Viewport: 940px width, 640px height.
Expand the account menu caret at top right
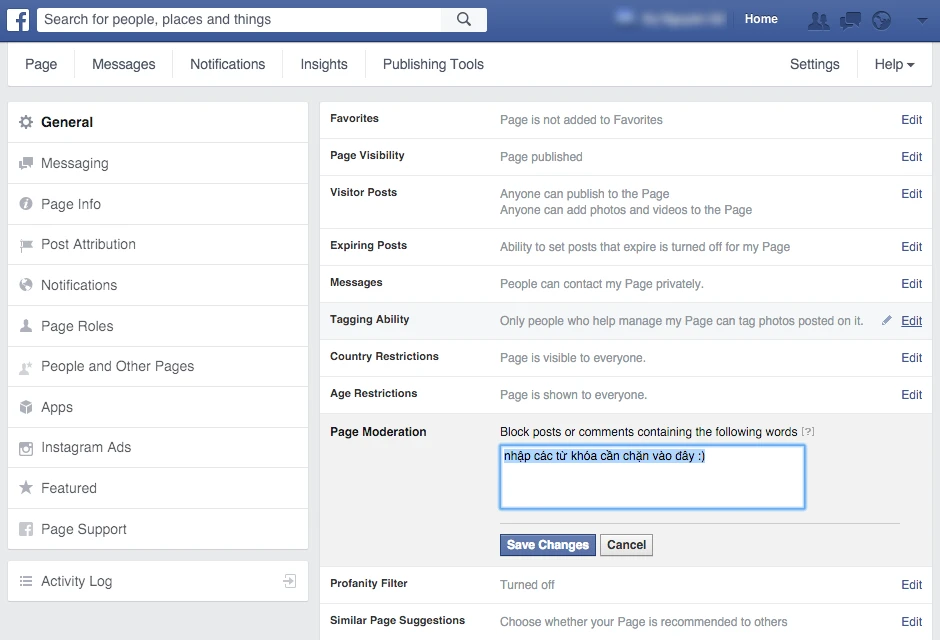click(x=924, y=19)
